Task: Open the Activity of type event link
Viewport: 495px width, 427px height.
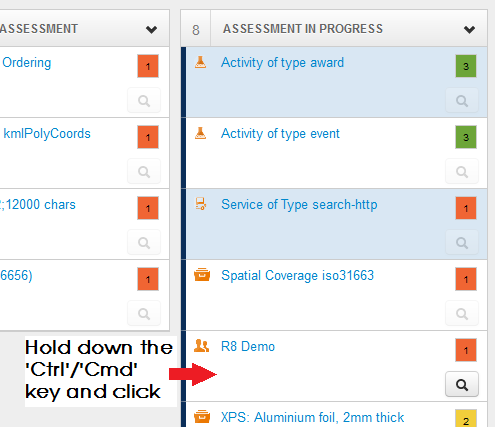Action: 280,134
